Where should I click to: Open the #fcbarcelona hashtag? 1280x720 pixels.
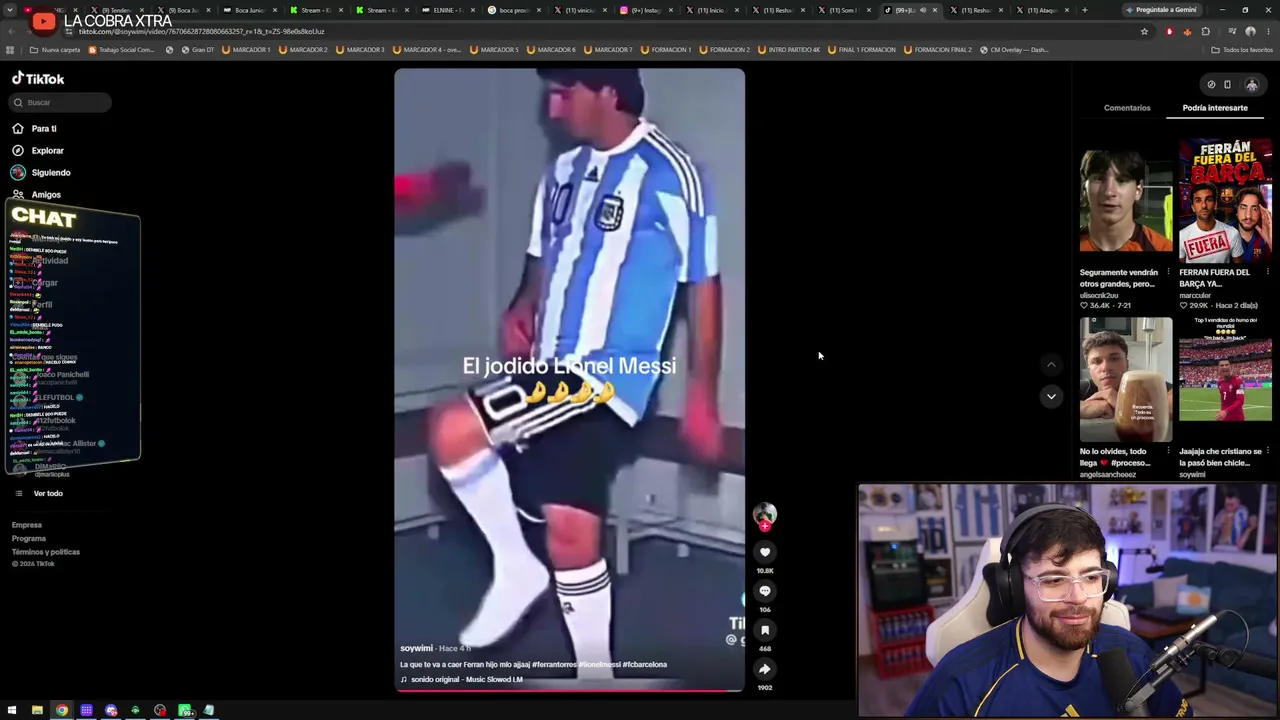pos(645,664)
